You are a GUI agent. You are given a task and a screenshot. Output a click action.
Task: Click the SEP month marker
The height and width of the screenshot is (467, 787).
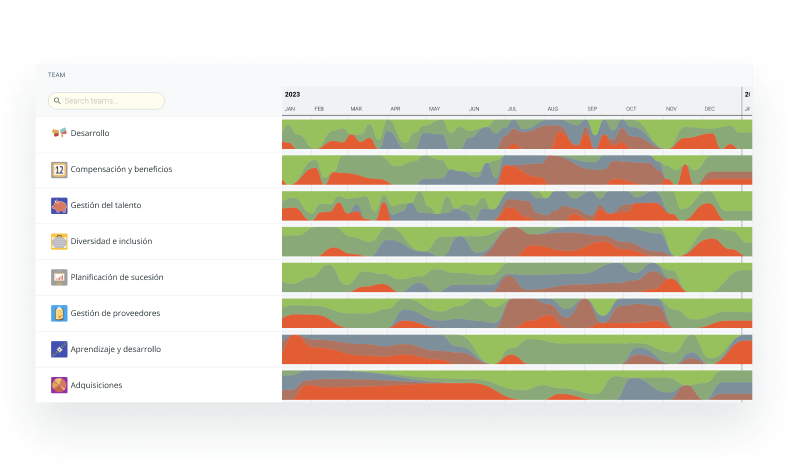(x=592, y=109)
